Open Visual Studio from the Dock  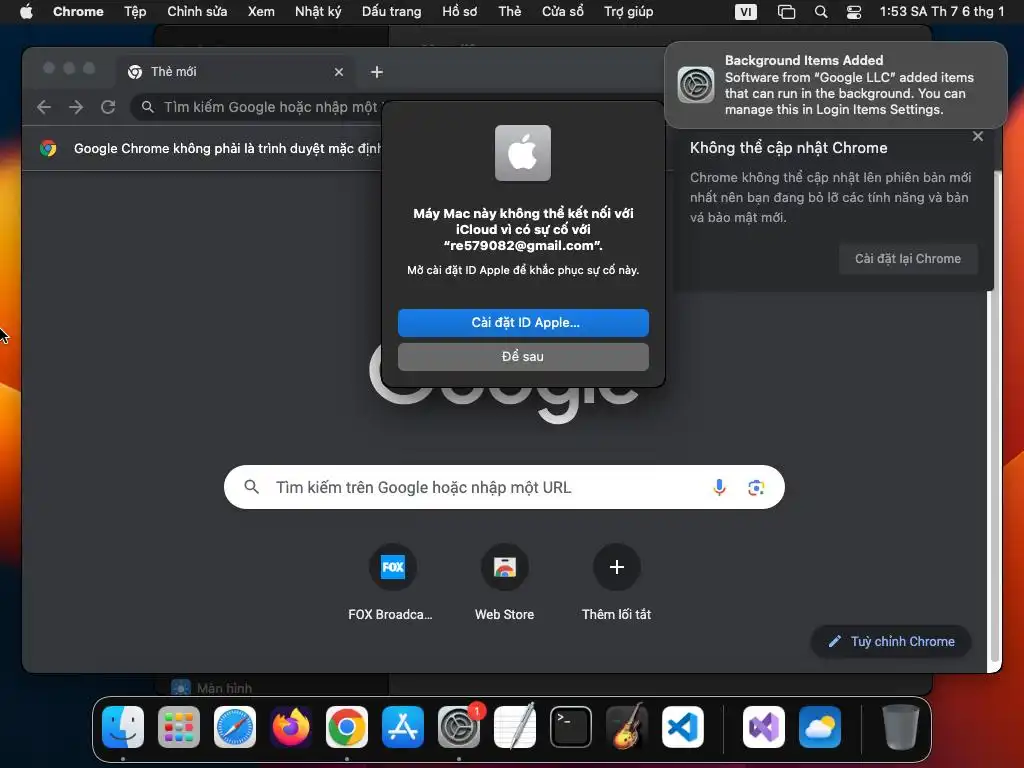764,727
